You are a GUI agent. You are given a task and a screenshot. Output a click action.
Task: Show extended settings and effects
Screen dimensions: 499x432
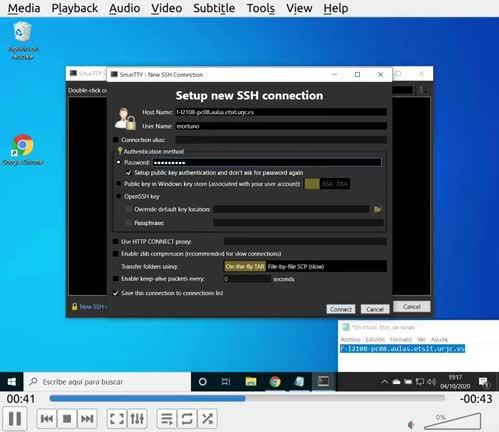(x=137, y=419)
